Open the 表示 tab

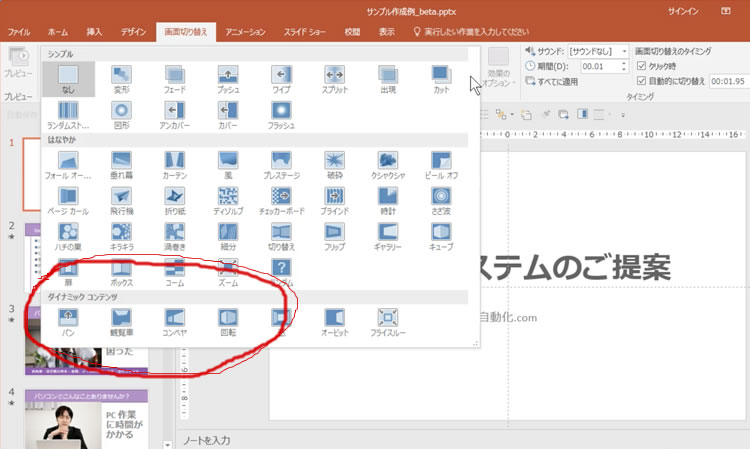(386, 32)
